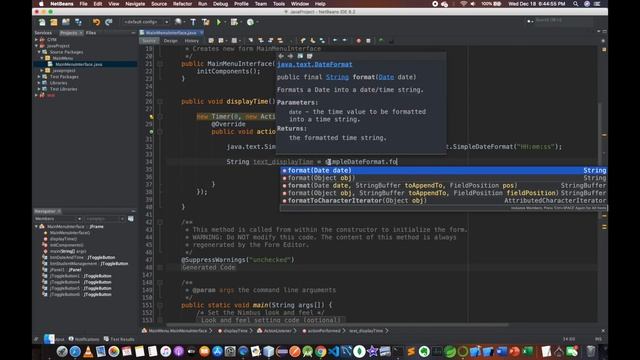Open the Tools menu
This screenshot has height=360, width=640.
point(279,4)
